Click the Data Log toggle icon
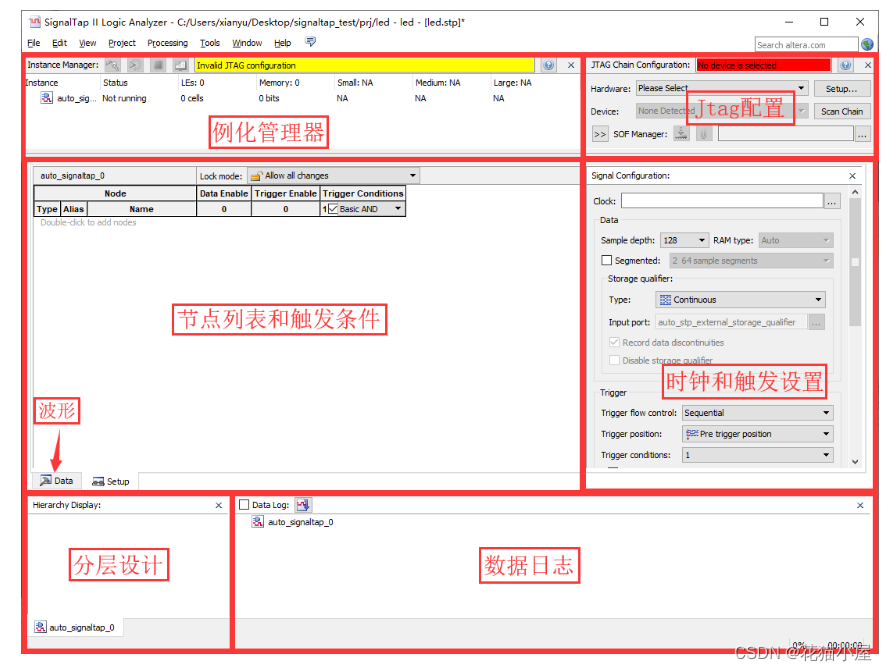 303,505
